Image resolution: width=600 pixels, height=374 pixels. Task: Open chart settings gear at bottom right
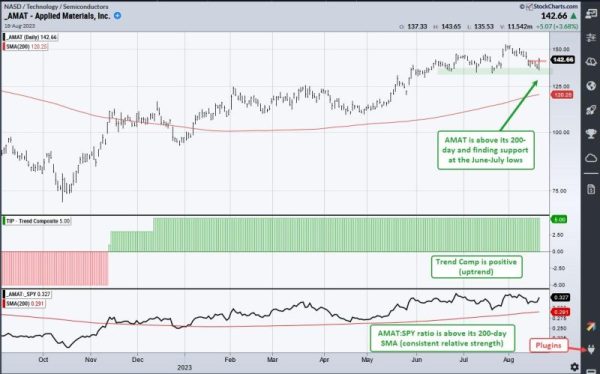[x=574, y=367]
